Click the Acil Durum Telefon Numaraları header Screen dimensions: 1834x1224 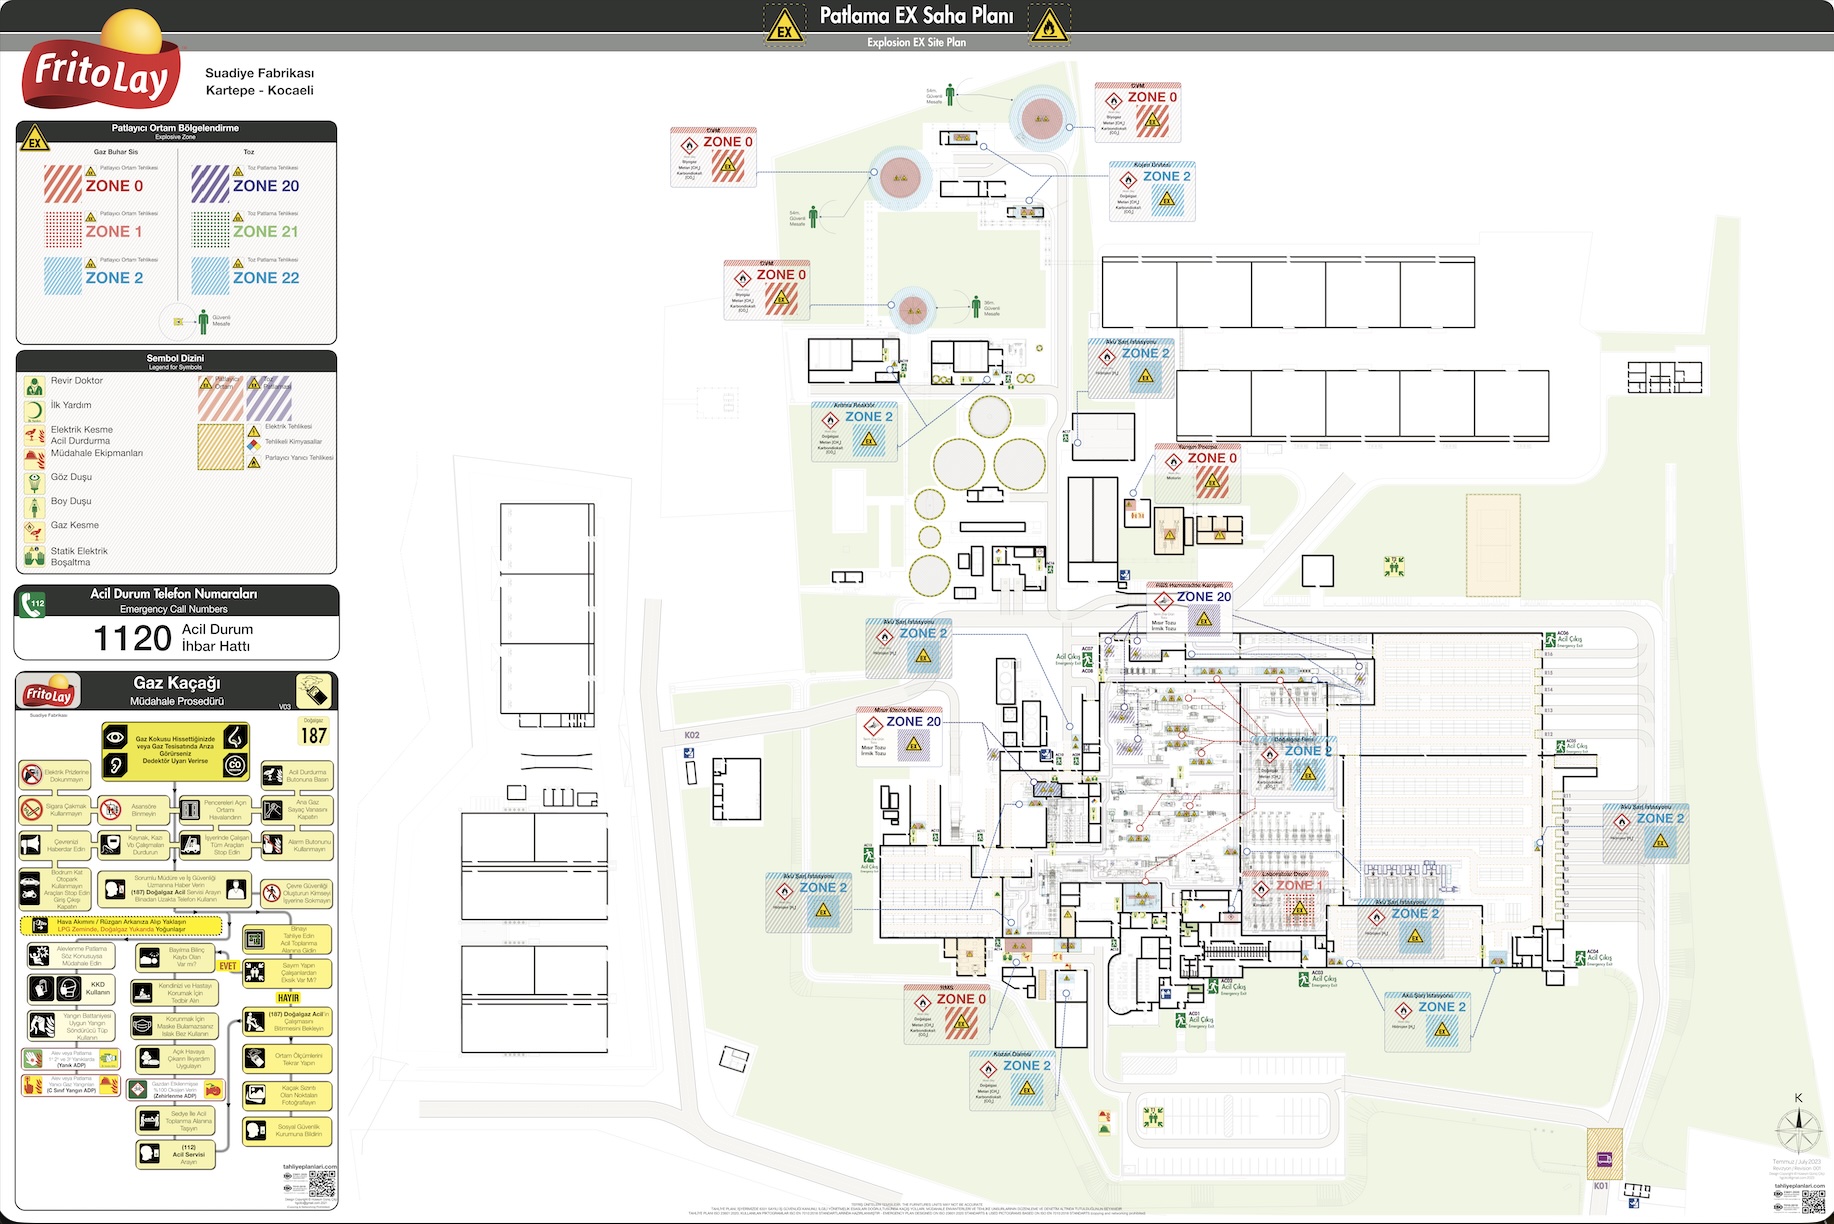(x=174, y=600)
